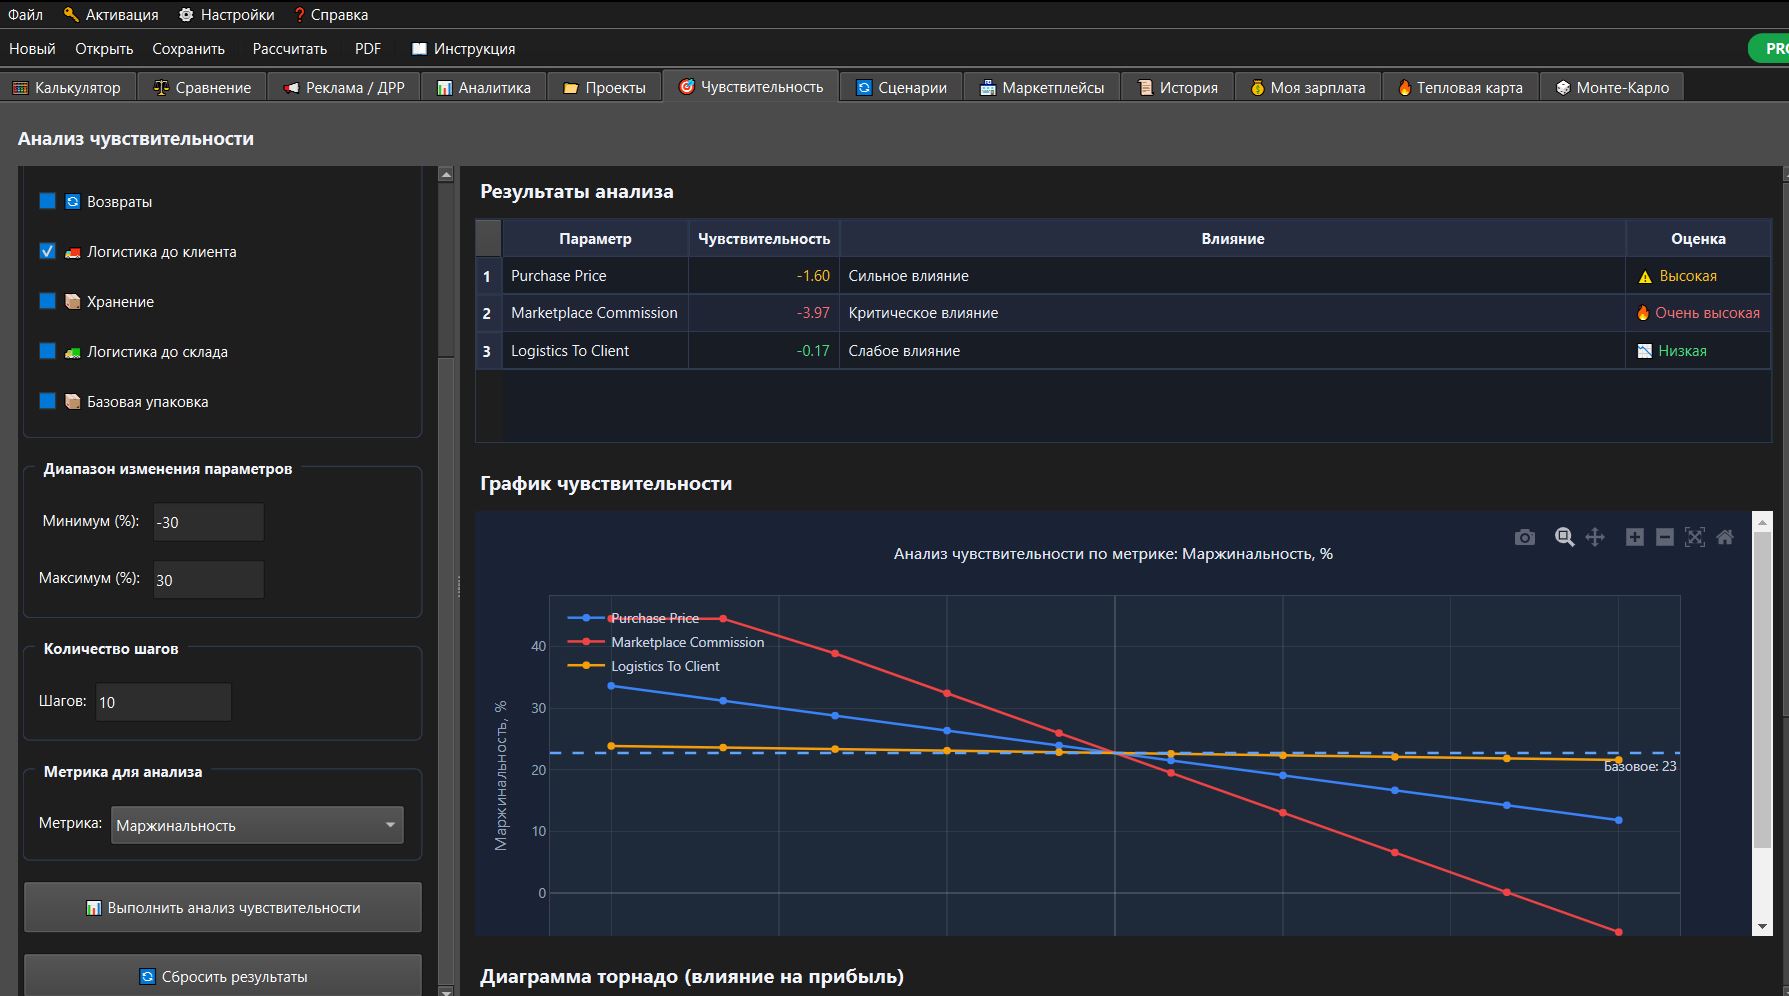Open the Тепловая карта tab

pyautogui.click(x=1460, y=87)
